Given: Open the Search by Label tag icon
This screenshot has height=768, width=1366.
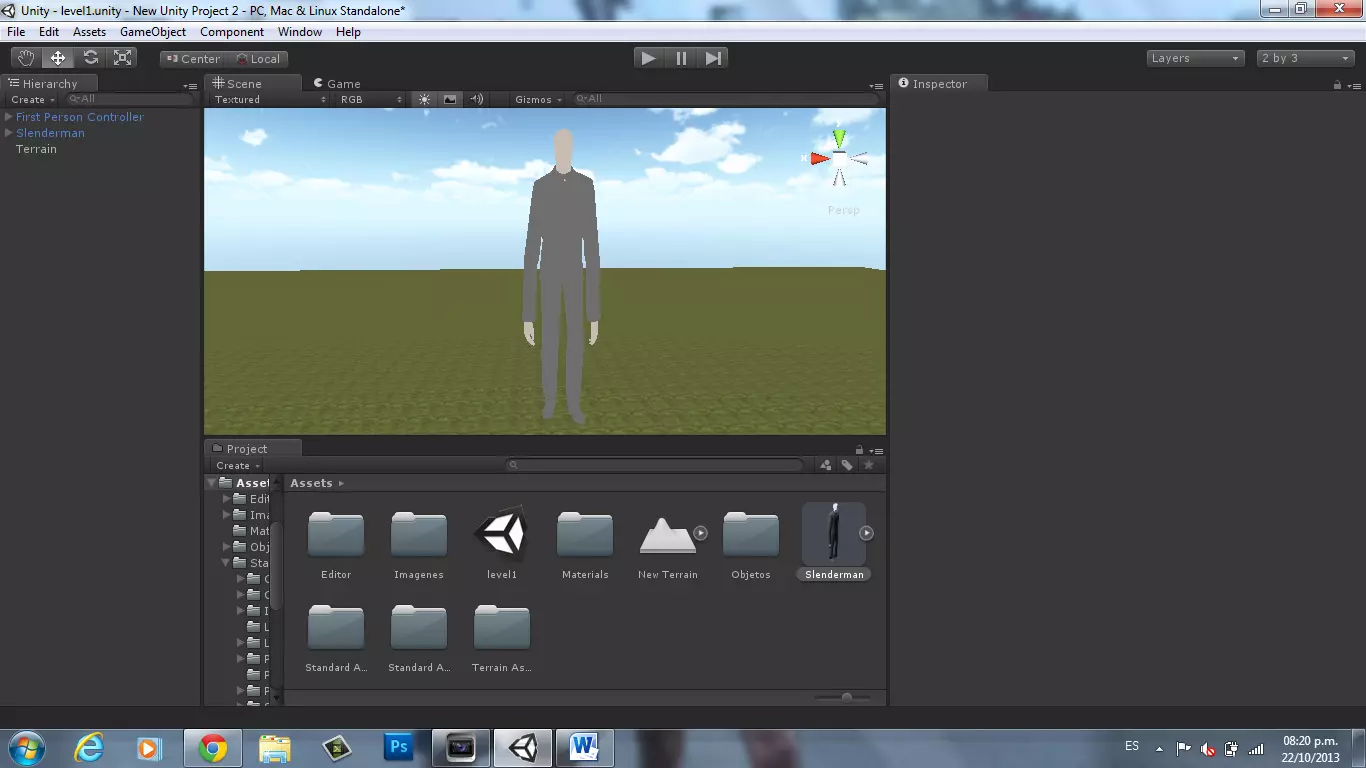Looking at the screenshot, I should click(x=847, y=465).
